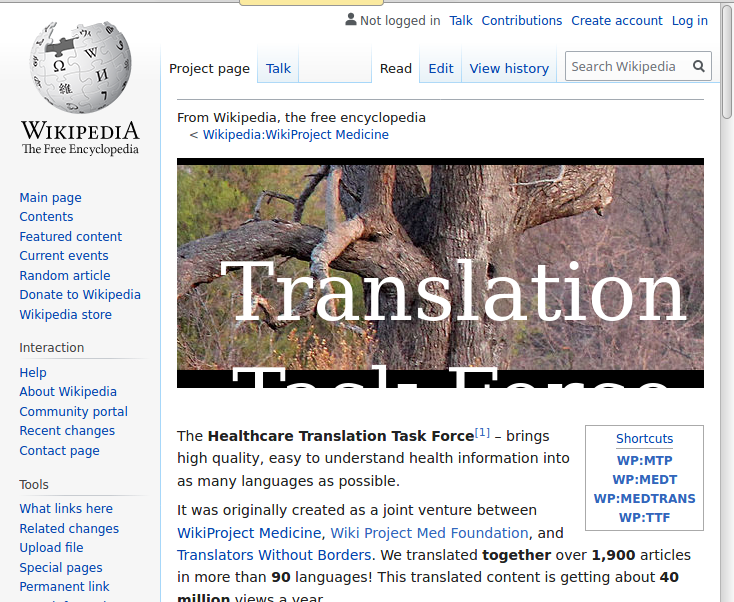
Task: Click the Log in link
Action: click(x=690, y=21)
